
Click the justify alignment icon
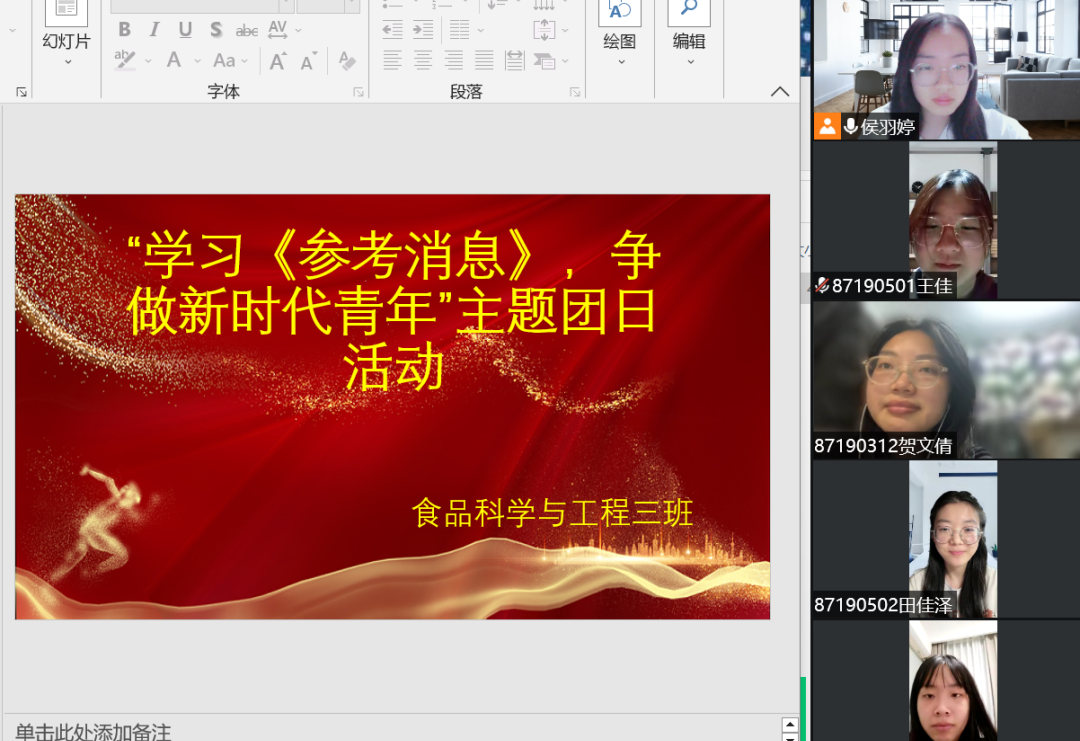(x=484, y=60)
